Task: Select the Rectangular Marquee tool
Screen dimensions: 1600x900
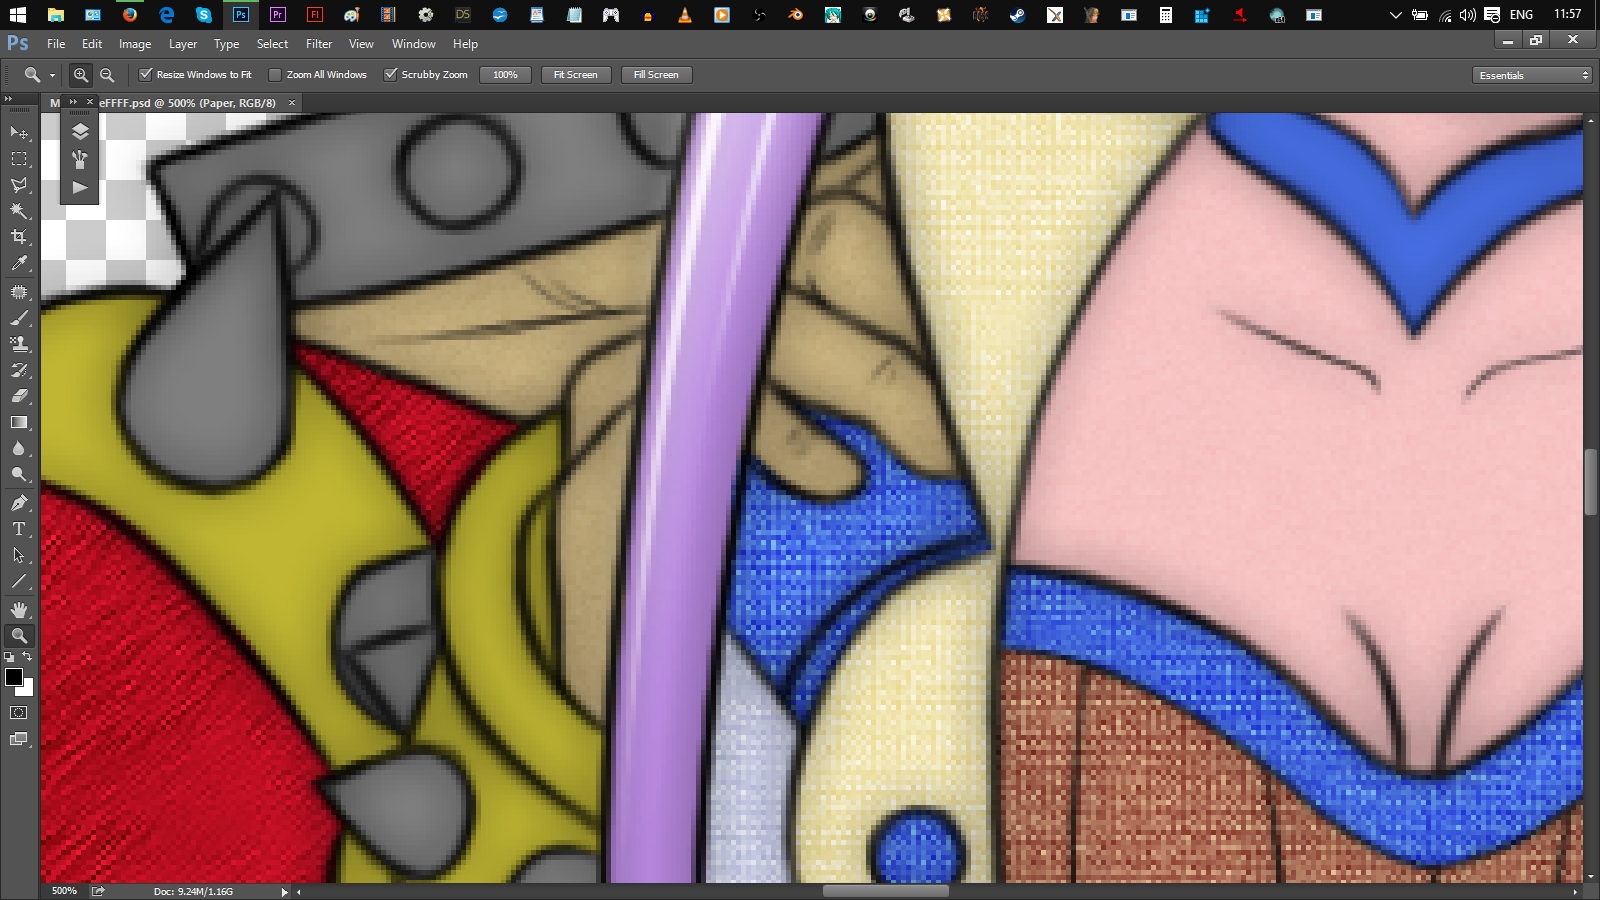Action: coord(19,159)
